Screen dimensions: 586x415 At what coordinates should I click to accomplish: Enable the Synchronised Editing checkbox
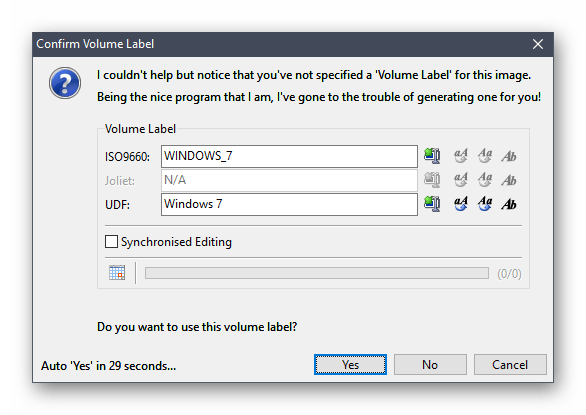(111, 242)
